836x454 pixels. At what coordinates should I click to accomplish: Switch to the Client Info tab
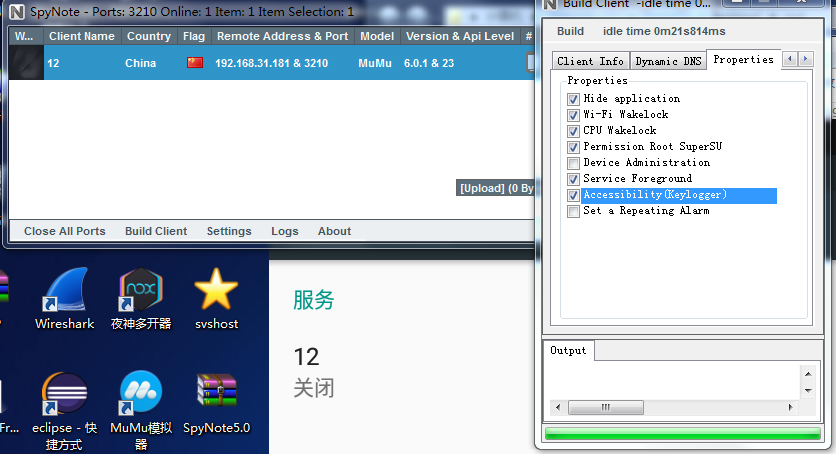point(590,61)
